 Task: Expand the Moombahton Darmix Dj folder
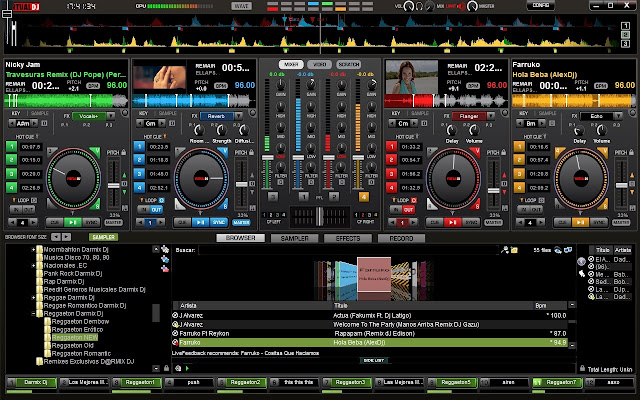click(33, 249)
